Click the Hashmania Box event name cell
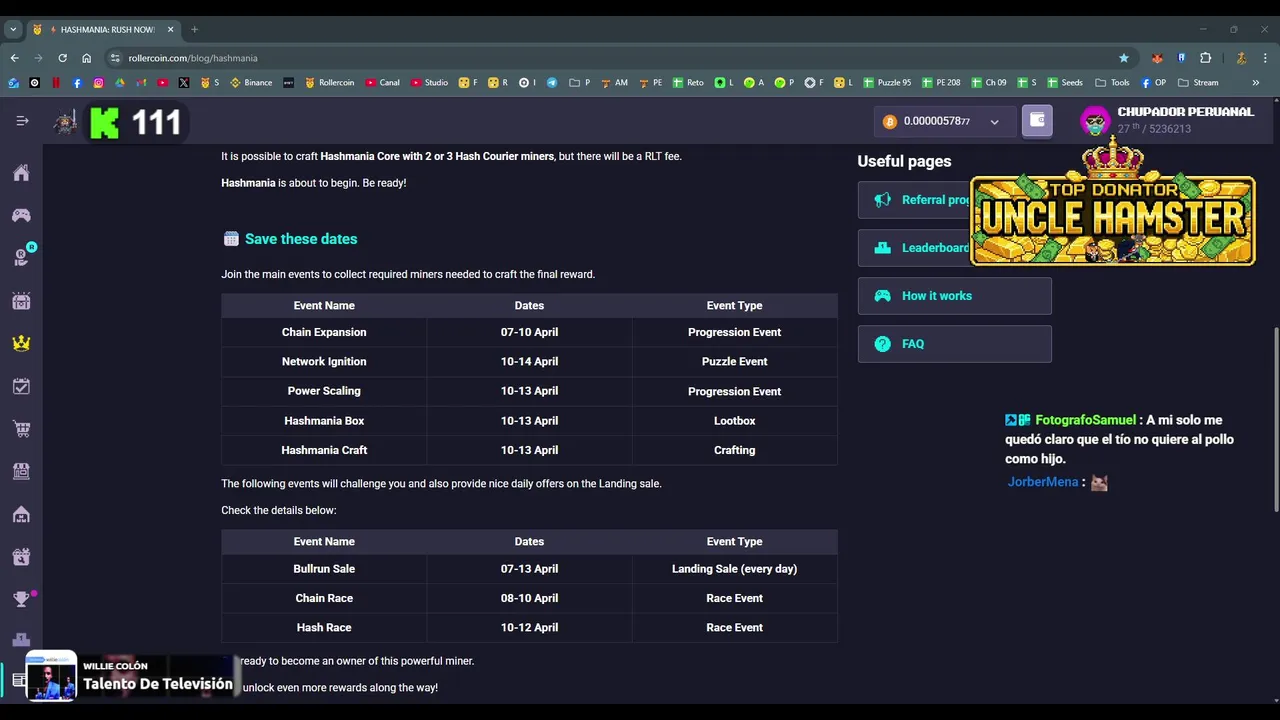The width and height of the screenshot is (1280, 720). 324,421
